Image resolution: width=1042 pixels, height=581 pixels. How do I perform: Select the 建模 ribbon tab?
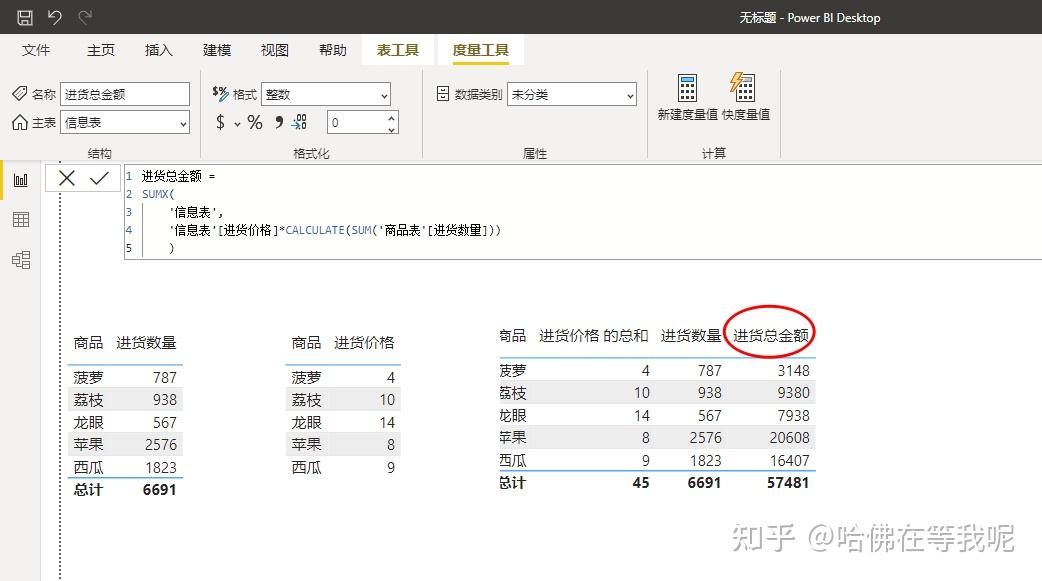coord(216,49)
